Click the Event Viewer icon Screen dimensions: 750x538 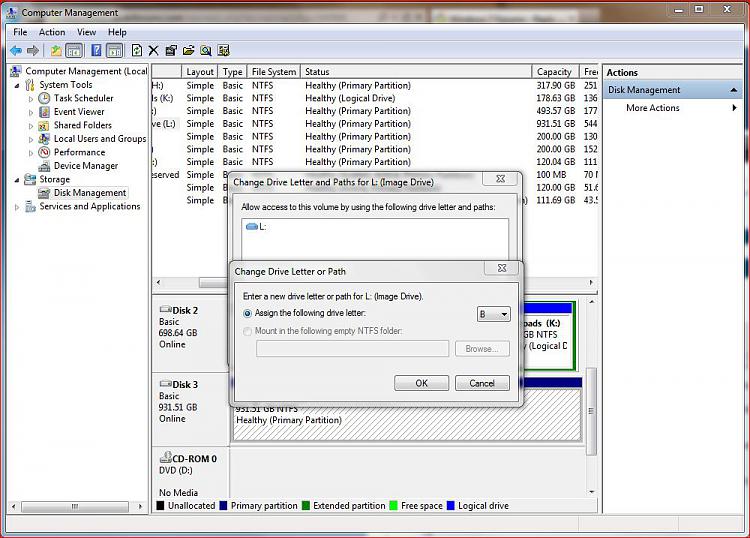click(x=44, y=111)
